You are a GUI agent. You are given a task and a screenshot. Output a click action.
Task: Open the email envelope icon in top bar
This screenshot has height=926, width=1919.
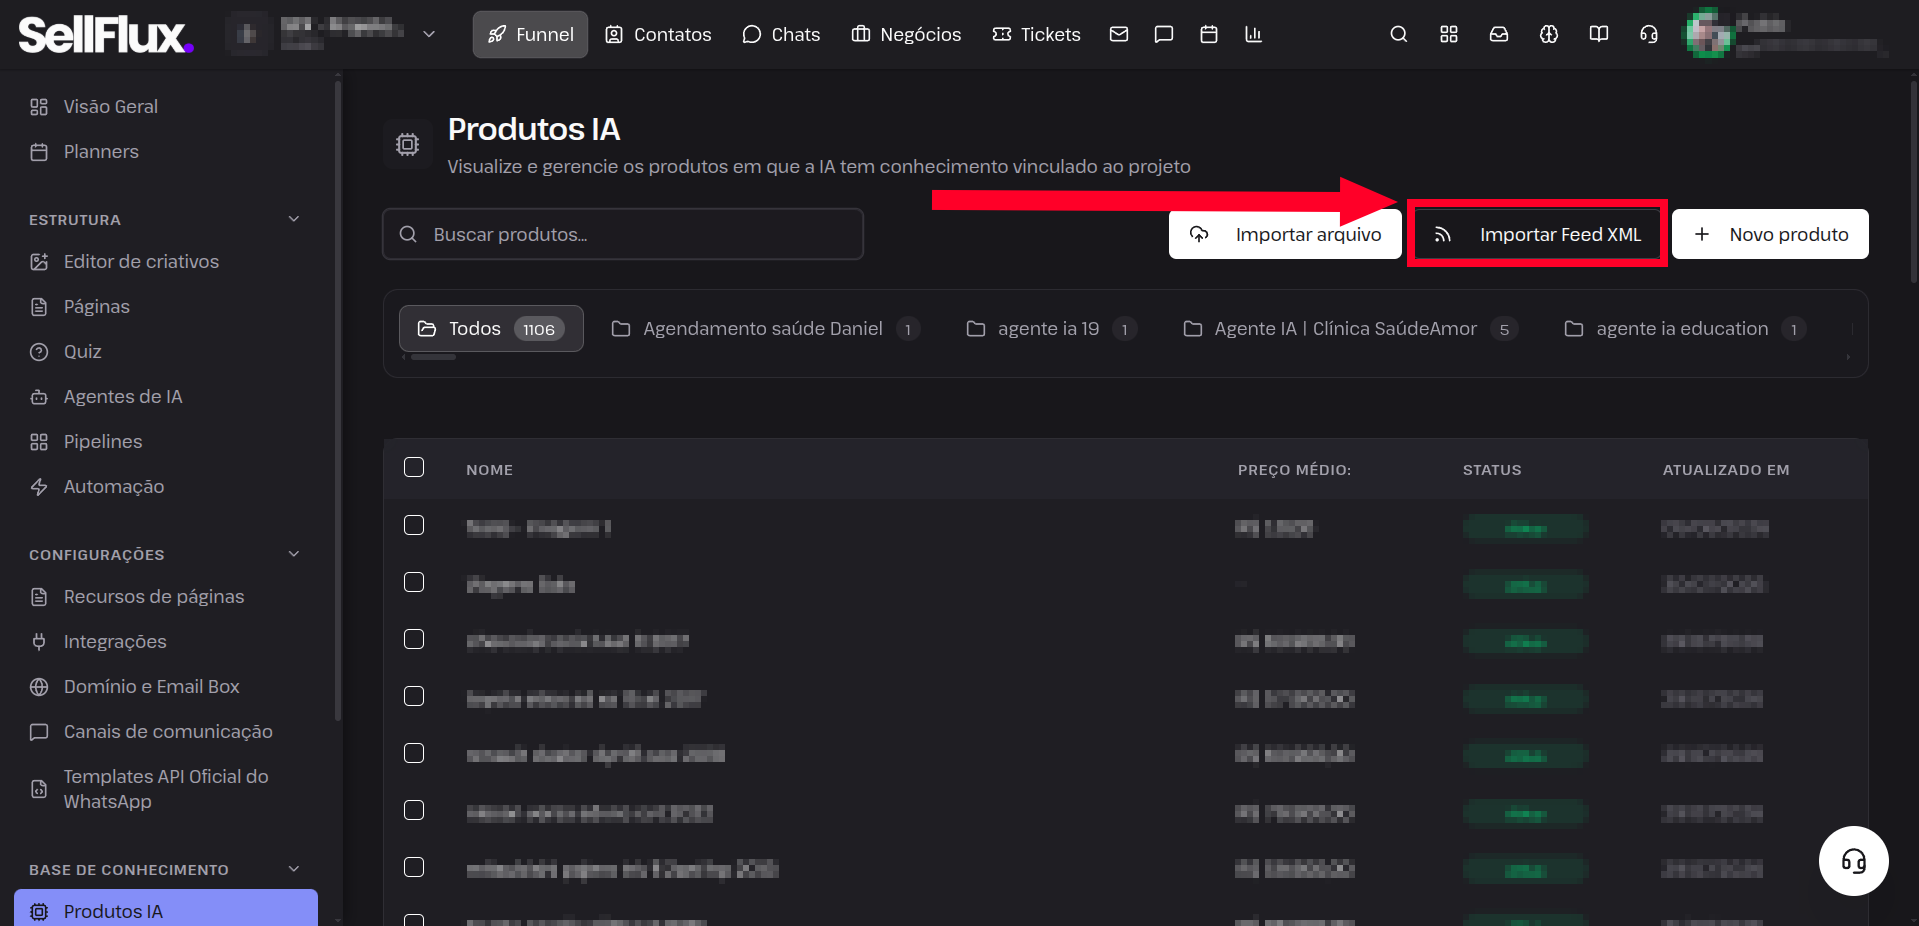pyautogui.click(x=1119, y=34)
